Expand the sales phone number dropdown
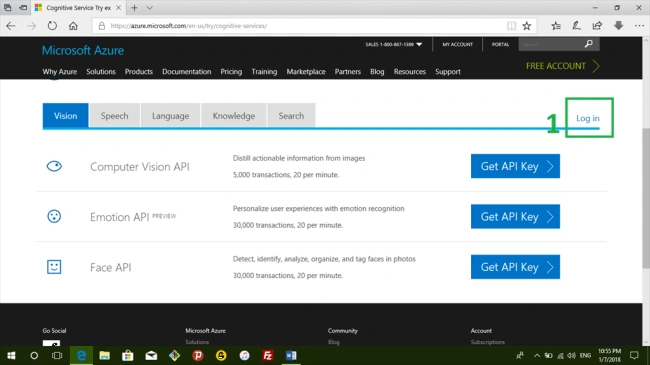Image resolution: width=650 pixels, height=365 pixels. (419, 44)
